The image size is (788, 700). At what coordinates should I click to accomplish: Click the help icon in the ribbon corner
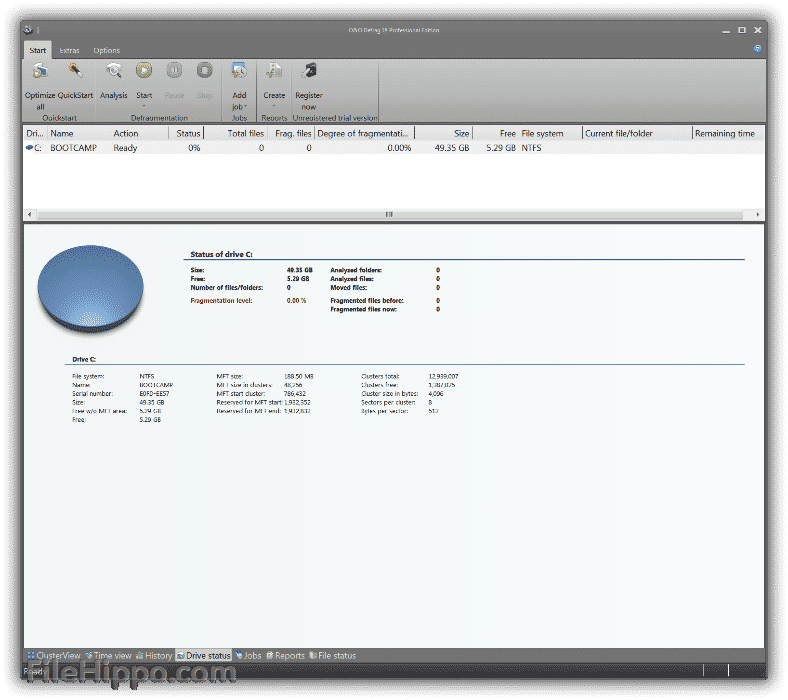pyautogui.click(x=757, y=48)
